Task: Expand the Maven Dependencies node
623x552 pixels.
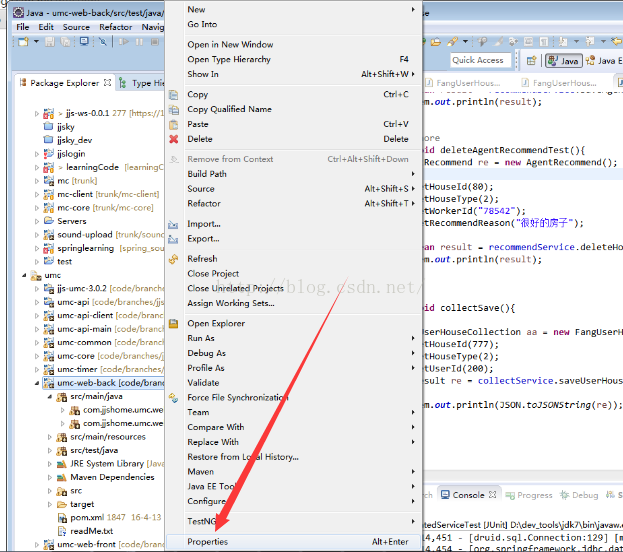Action: pos(50,477)
